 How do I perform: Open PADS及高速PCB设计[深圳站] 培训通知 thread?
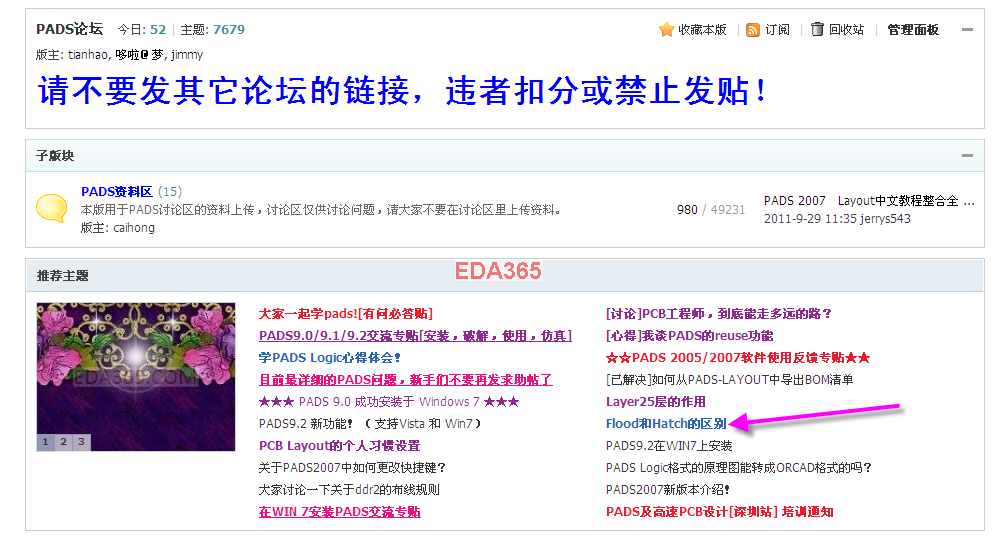coord(719,512)
